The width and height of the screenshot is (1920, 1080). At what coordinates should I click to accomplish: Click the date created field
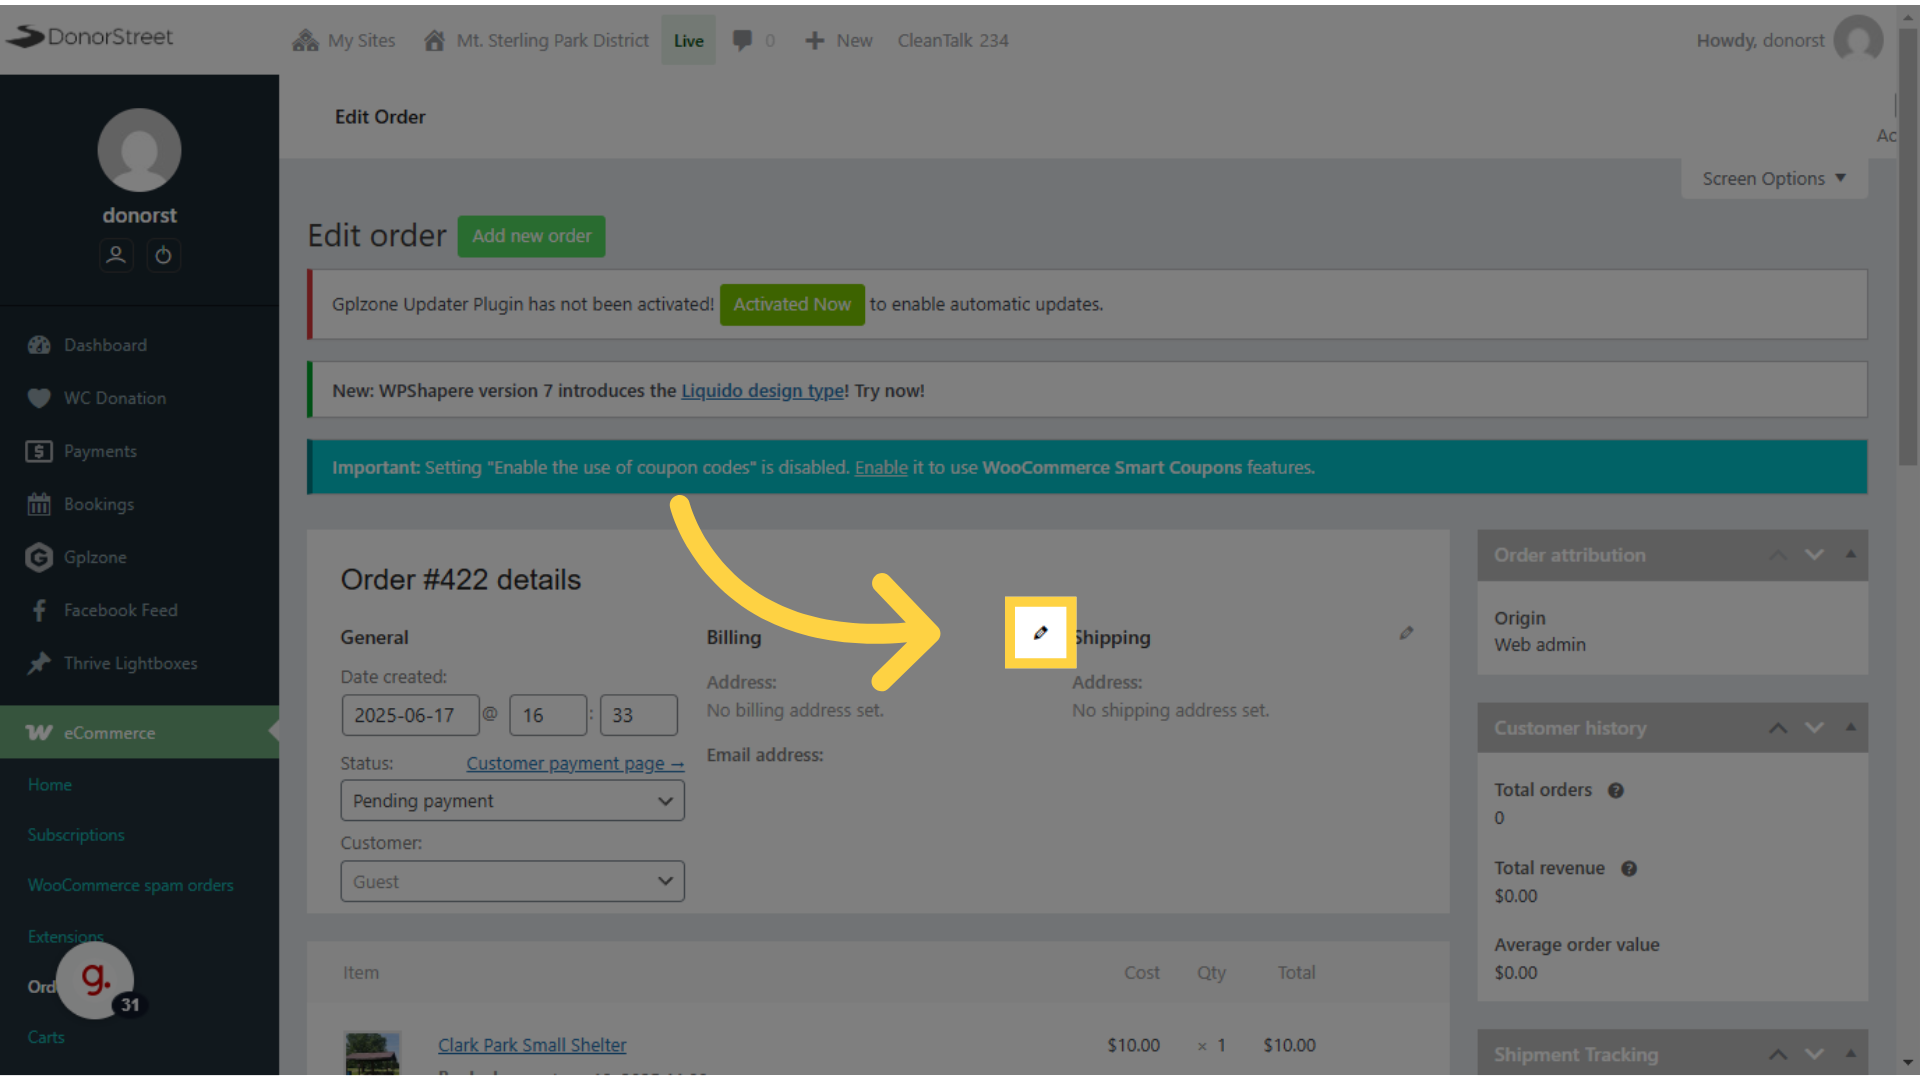(409, 715)
